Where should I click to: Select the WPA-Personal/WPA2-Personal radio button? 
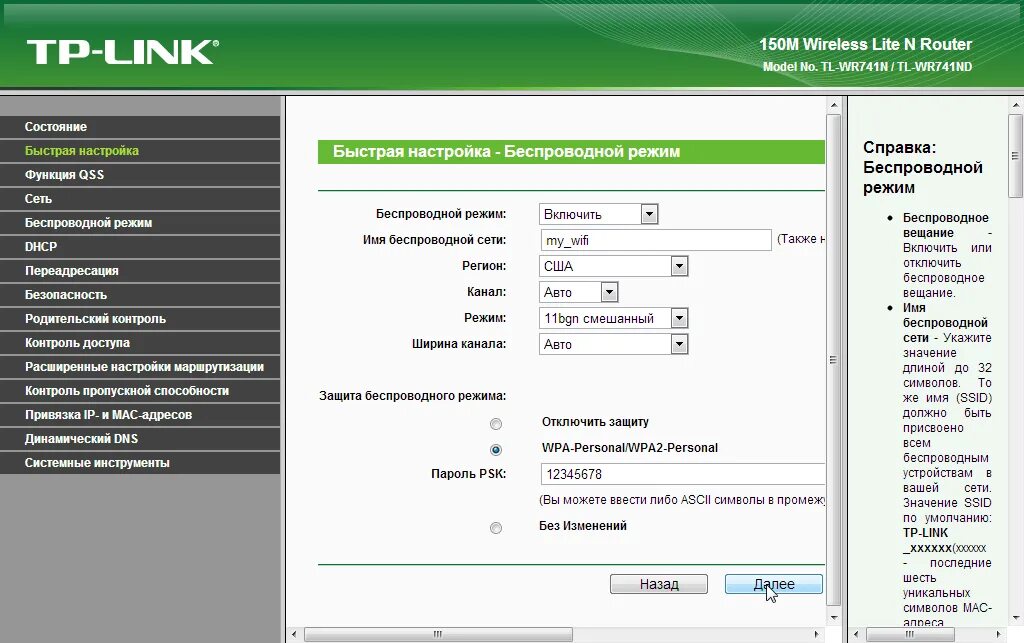pos(496,450)
